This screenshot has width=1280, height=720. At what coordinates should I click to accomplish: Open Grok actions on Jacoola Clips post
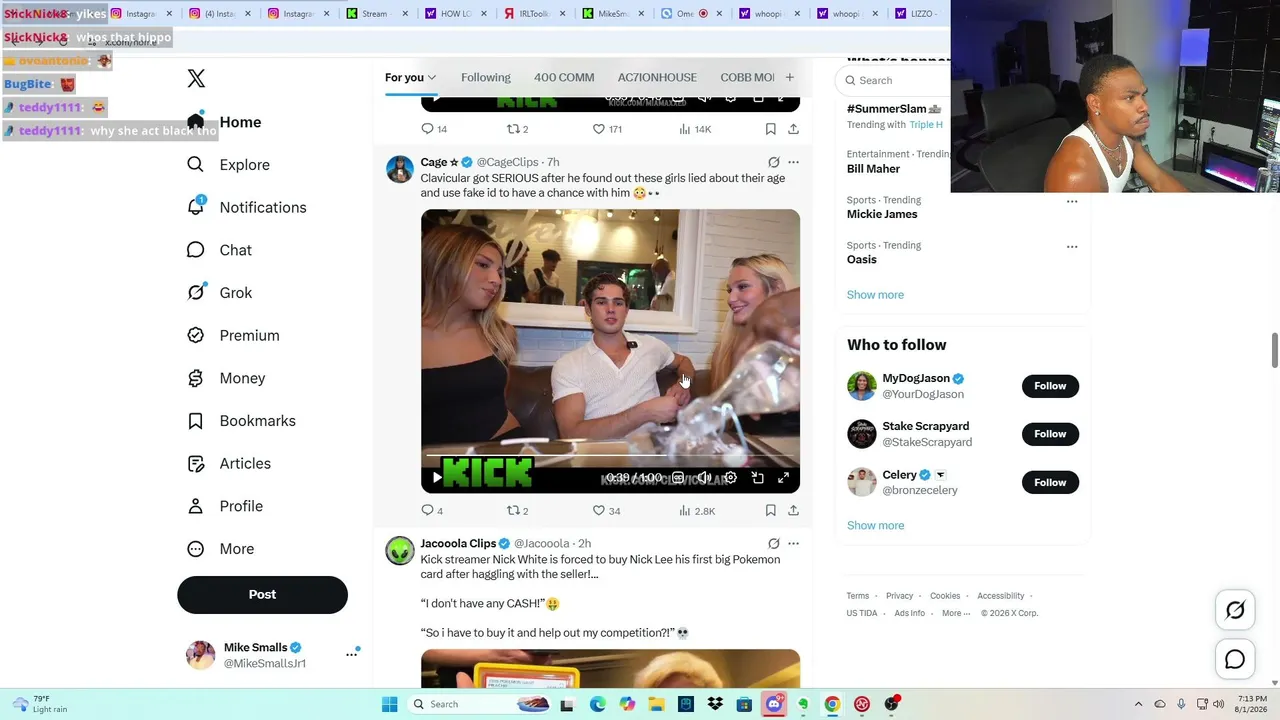pyautogui.click(x=773, y=544)
